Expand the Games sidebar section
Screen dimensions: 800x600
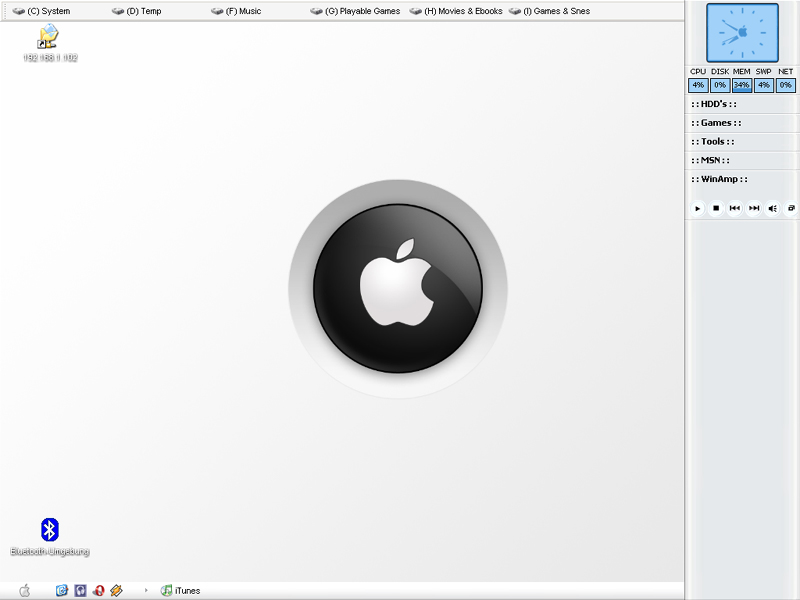coord(716,123)
